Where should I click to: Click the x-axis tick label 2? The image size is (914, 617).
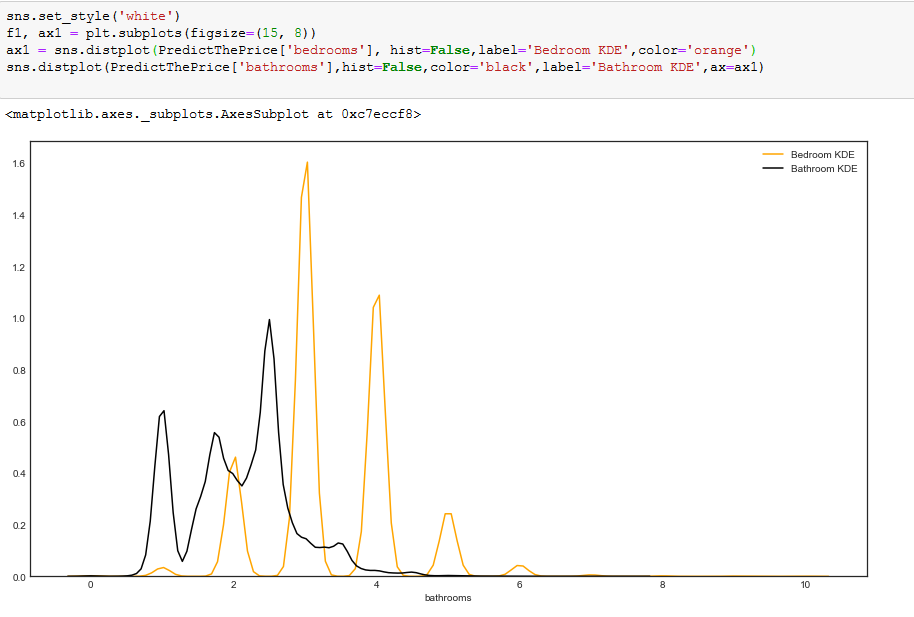[234, 585]
